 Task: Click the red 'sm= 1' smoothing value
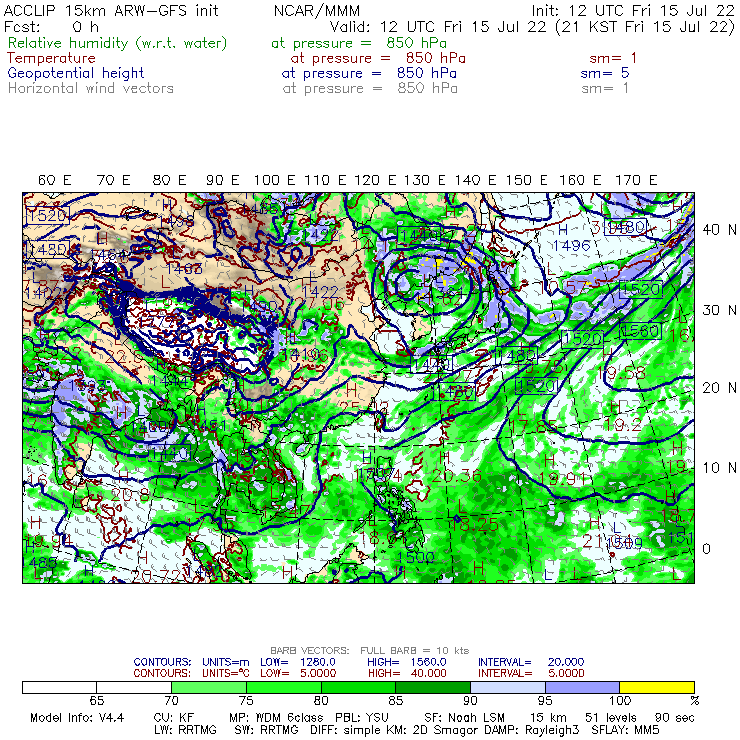pyautogui.click(x=613, y=58)
